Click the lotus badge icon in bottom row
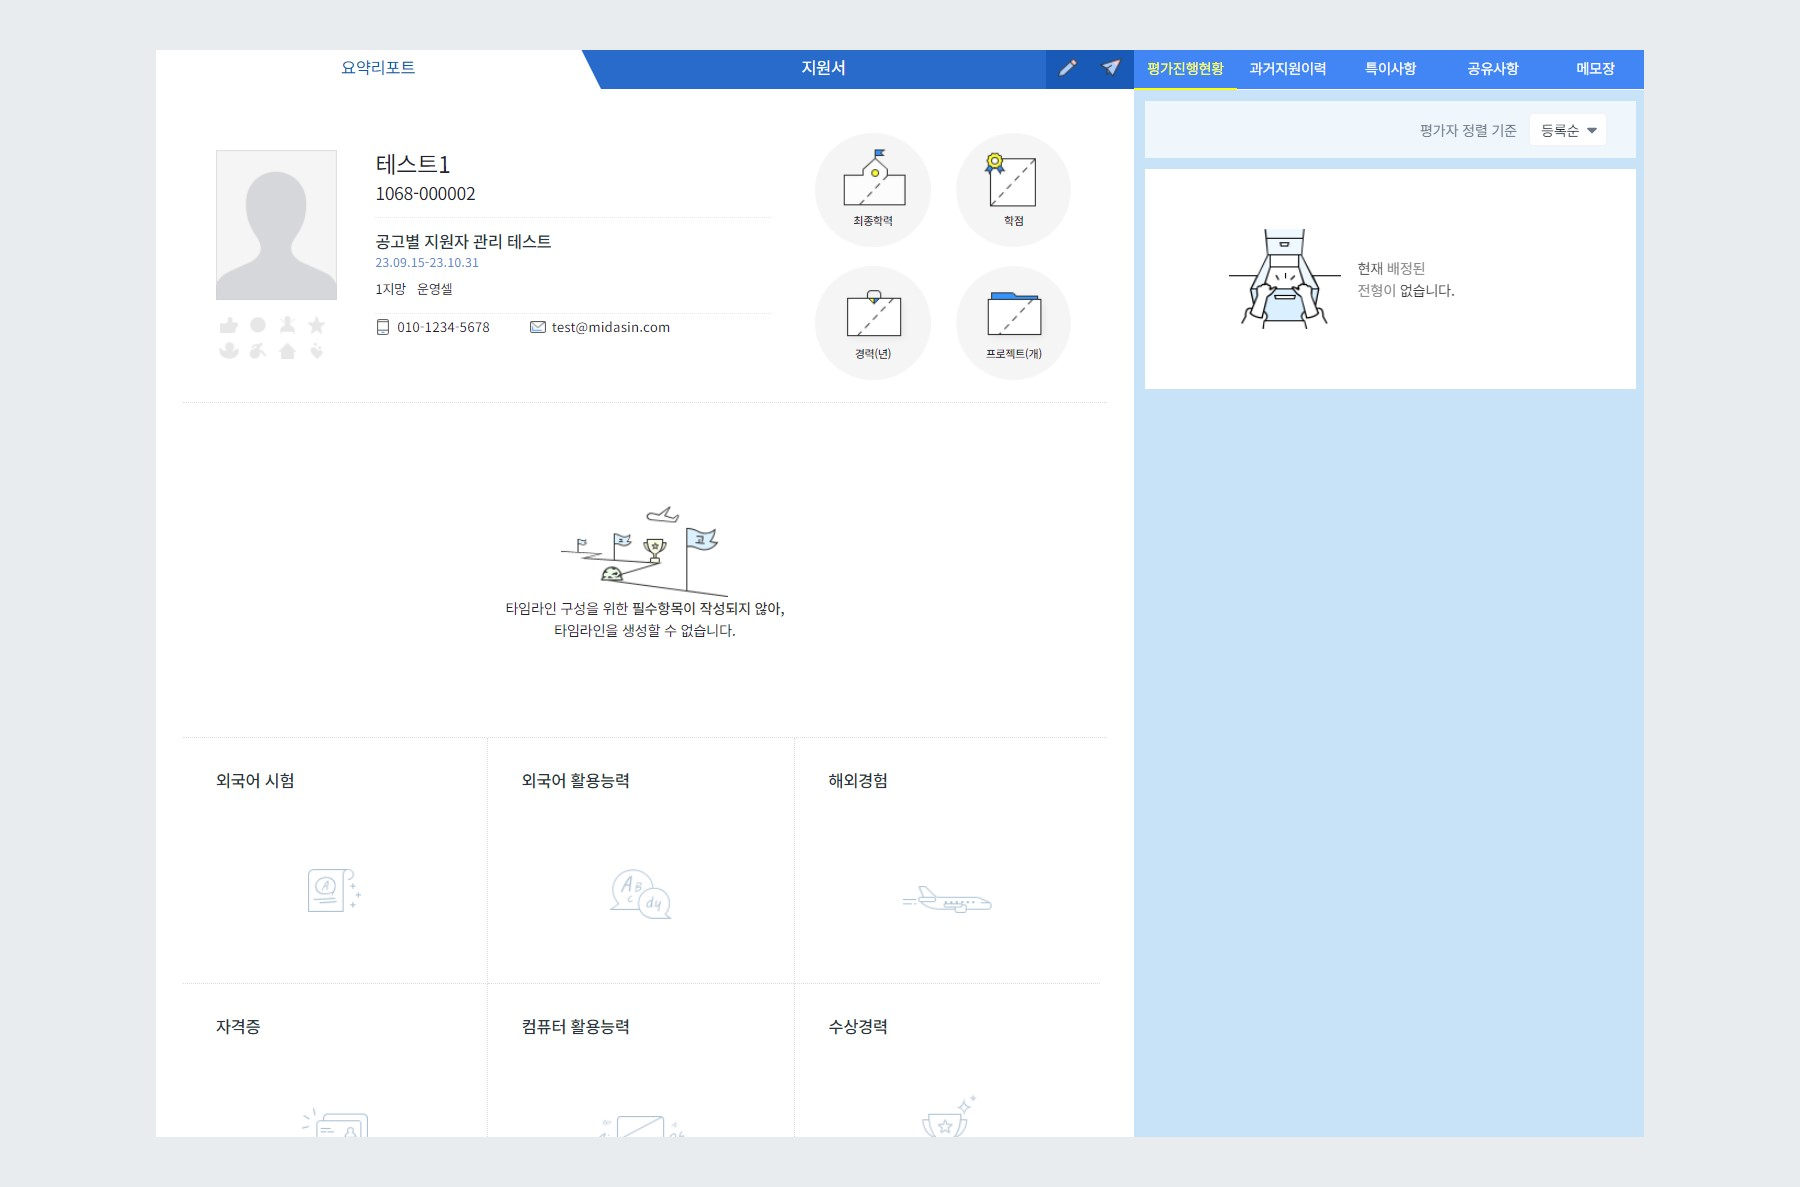Image resolution: width=1800 pixels, height=1187 pixels. 229,351
